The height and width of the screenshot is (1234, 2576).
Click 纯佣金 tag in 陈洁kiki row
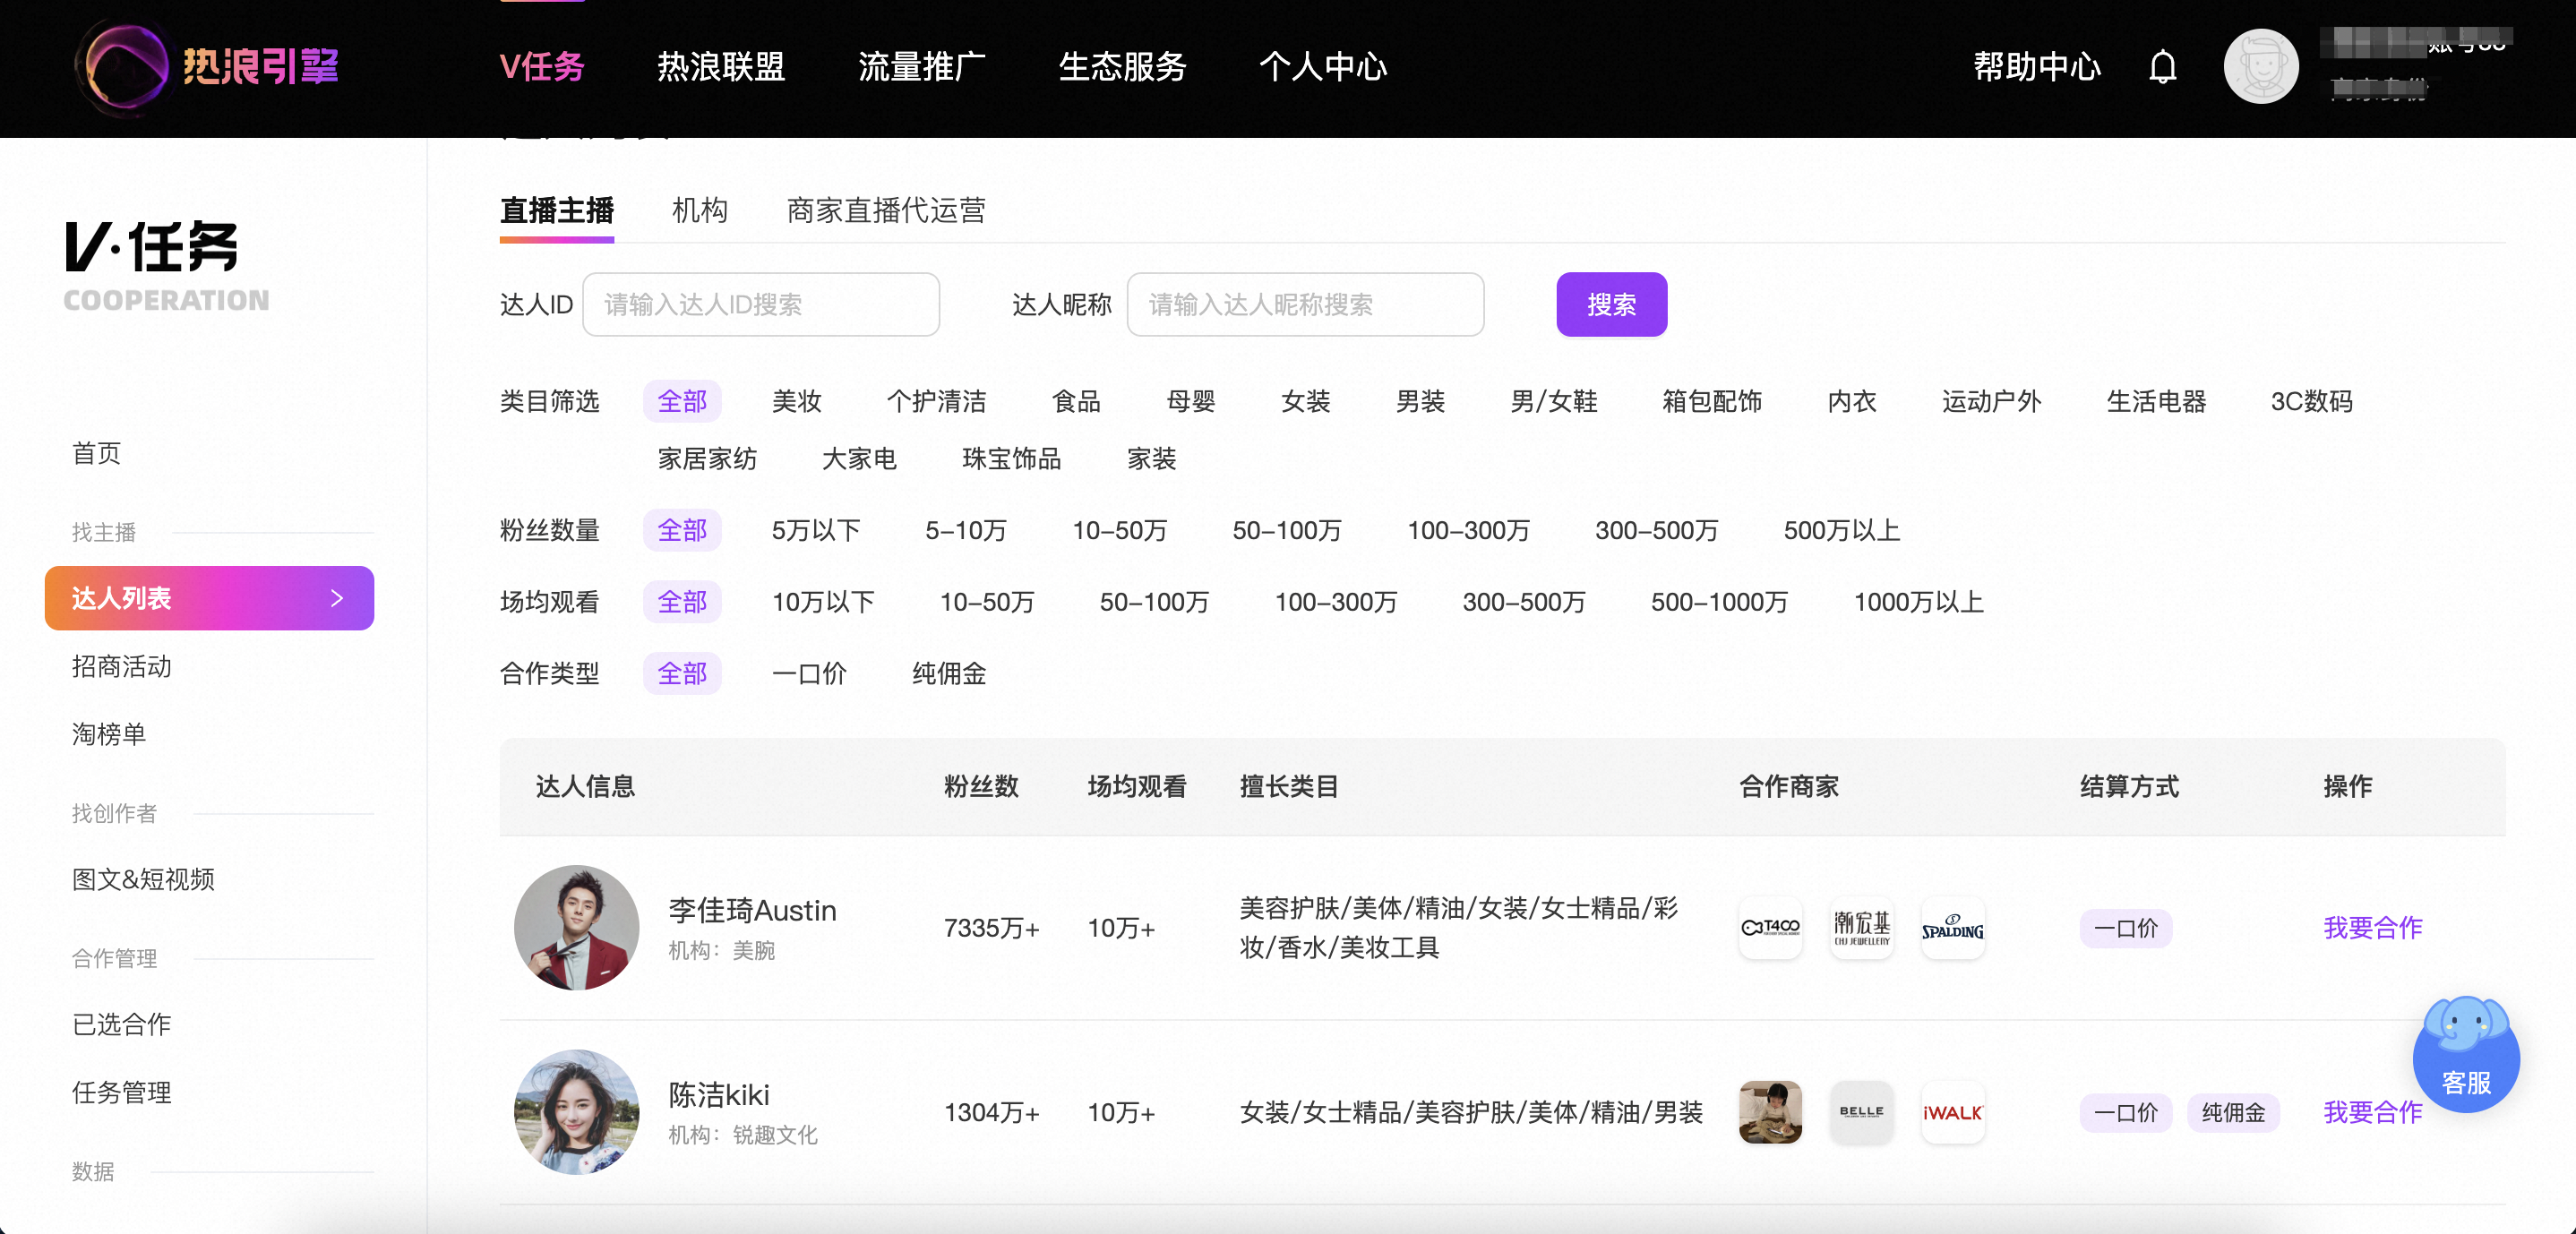pos(2232,1112)
